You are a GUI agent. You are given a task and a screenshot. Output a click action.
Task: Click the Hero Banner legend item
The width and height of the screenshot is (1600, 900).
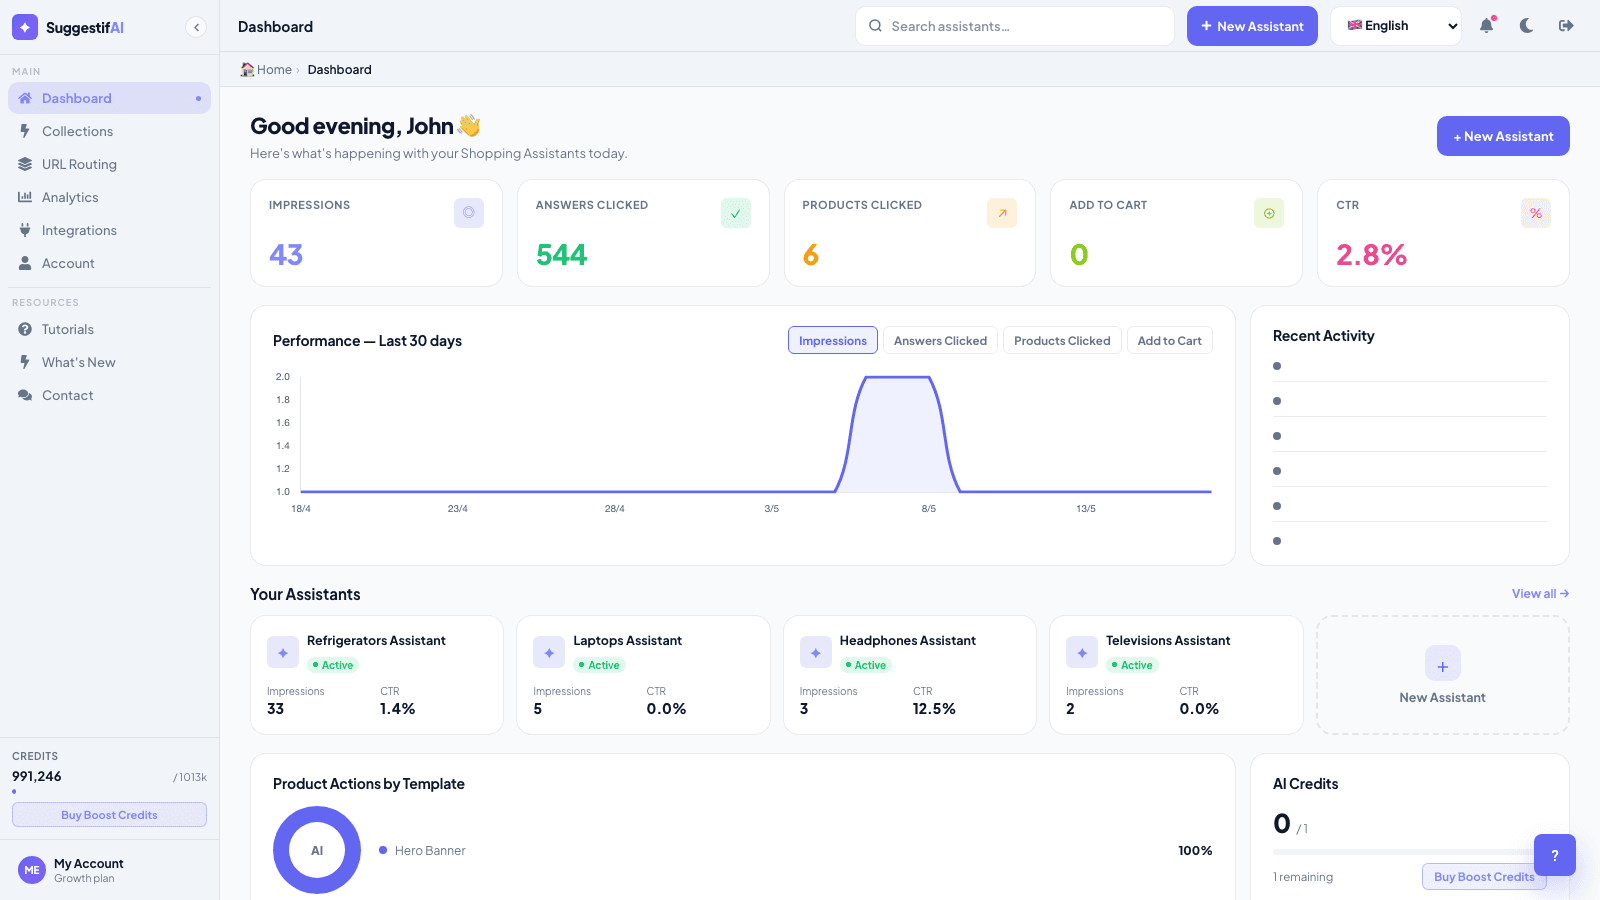pyautogui.click(x=422, y=850)
